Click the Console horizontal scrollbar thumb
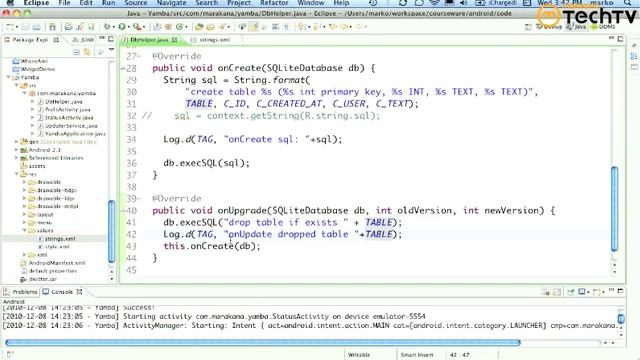Image resolution: width=640 pixels, height=360 pixels. [263, 342]
